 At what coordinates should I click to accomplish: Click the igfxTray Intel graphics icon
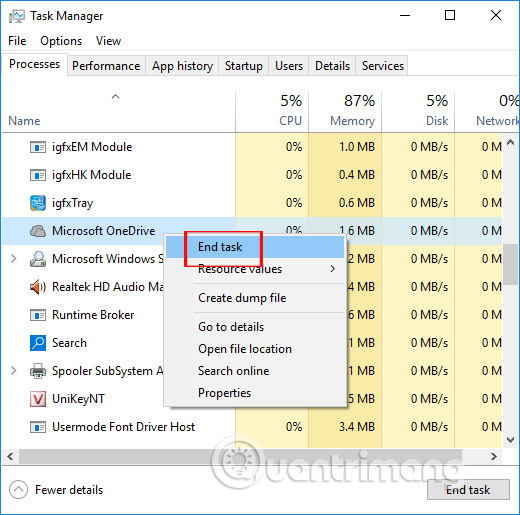pos(38,203)
